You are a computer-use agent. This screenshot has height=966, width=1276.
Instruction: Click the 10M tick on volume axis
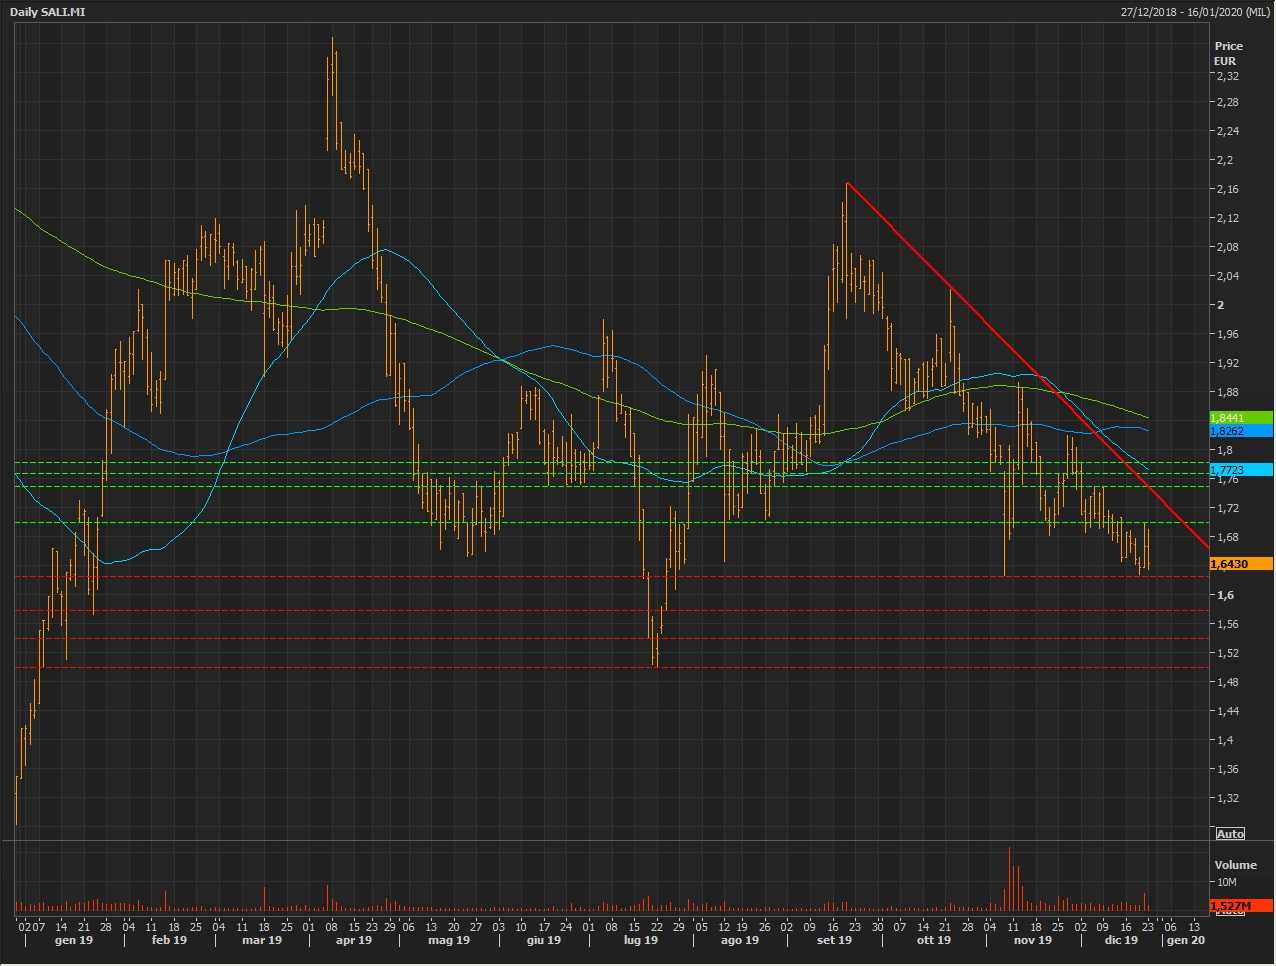(1228, 882)
